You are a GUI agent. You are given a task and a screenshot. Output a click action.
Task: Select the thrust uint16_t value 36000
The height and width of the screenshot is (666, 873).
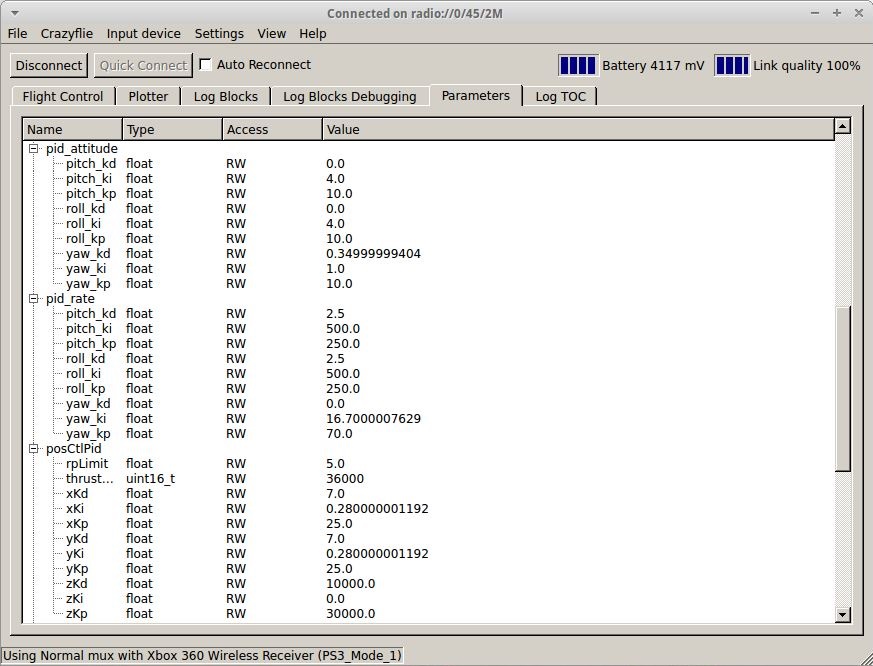[345, 478]
